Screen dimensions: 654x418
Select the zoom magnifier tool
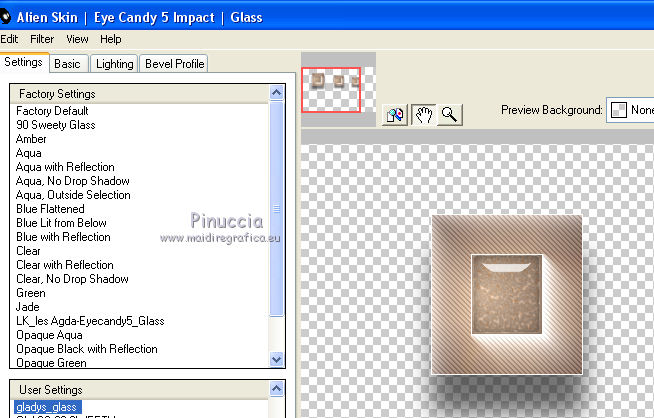coord(450,114)
